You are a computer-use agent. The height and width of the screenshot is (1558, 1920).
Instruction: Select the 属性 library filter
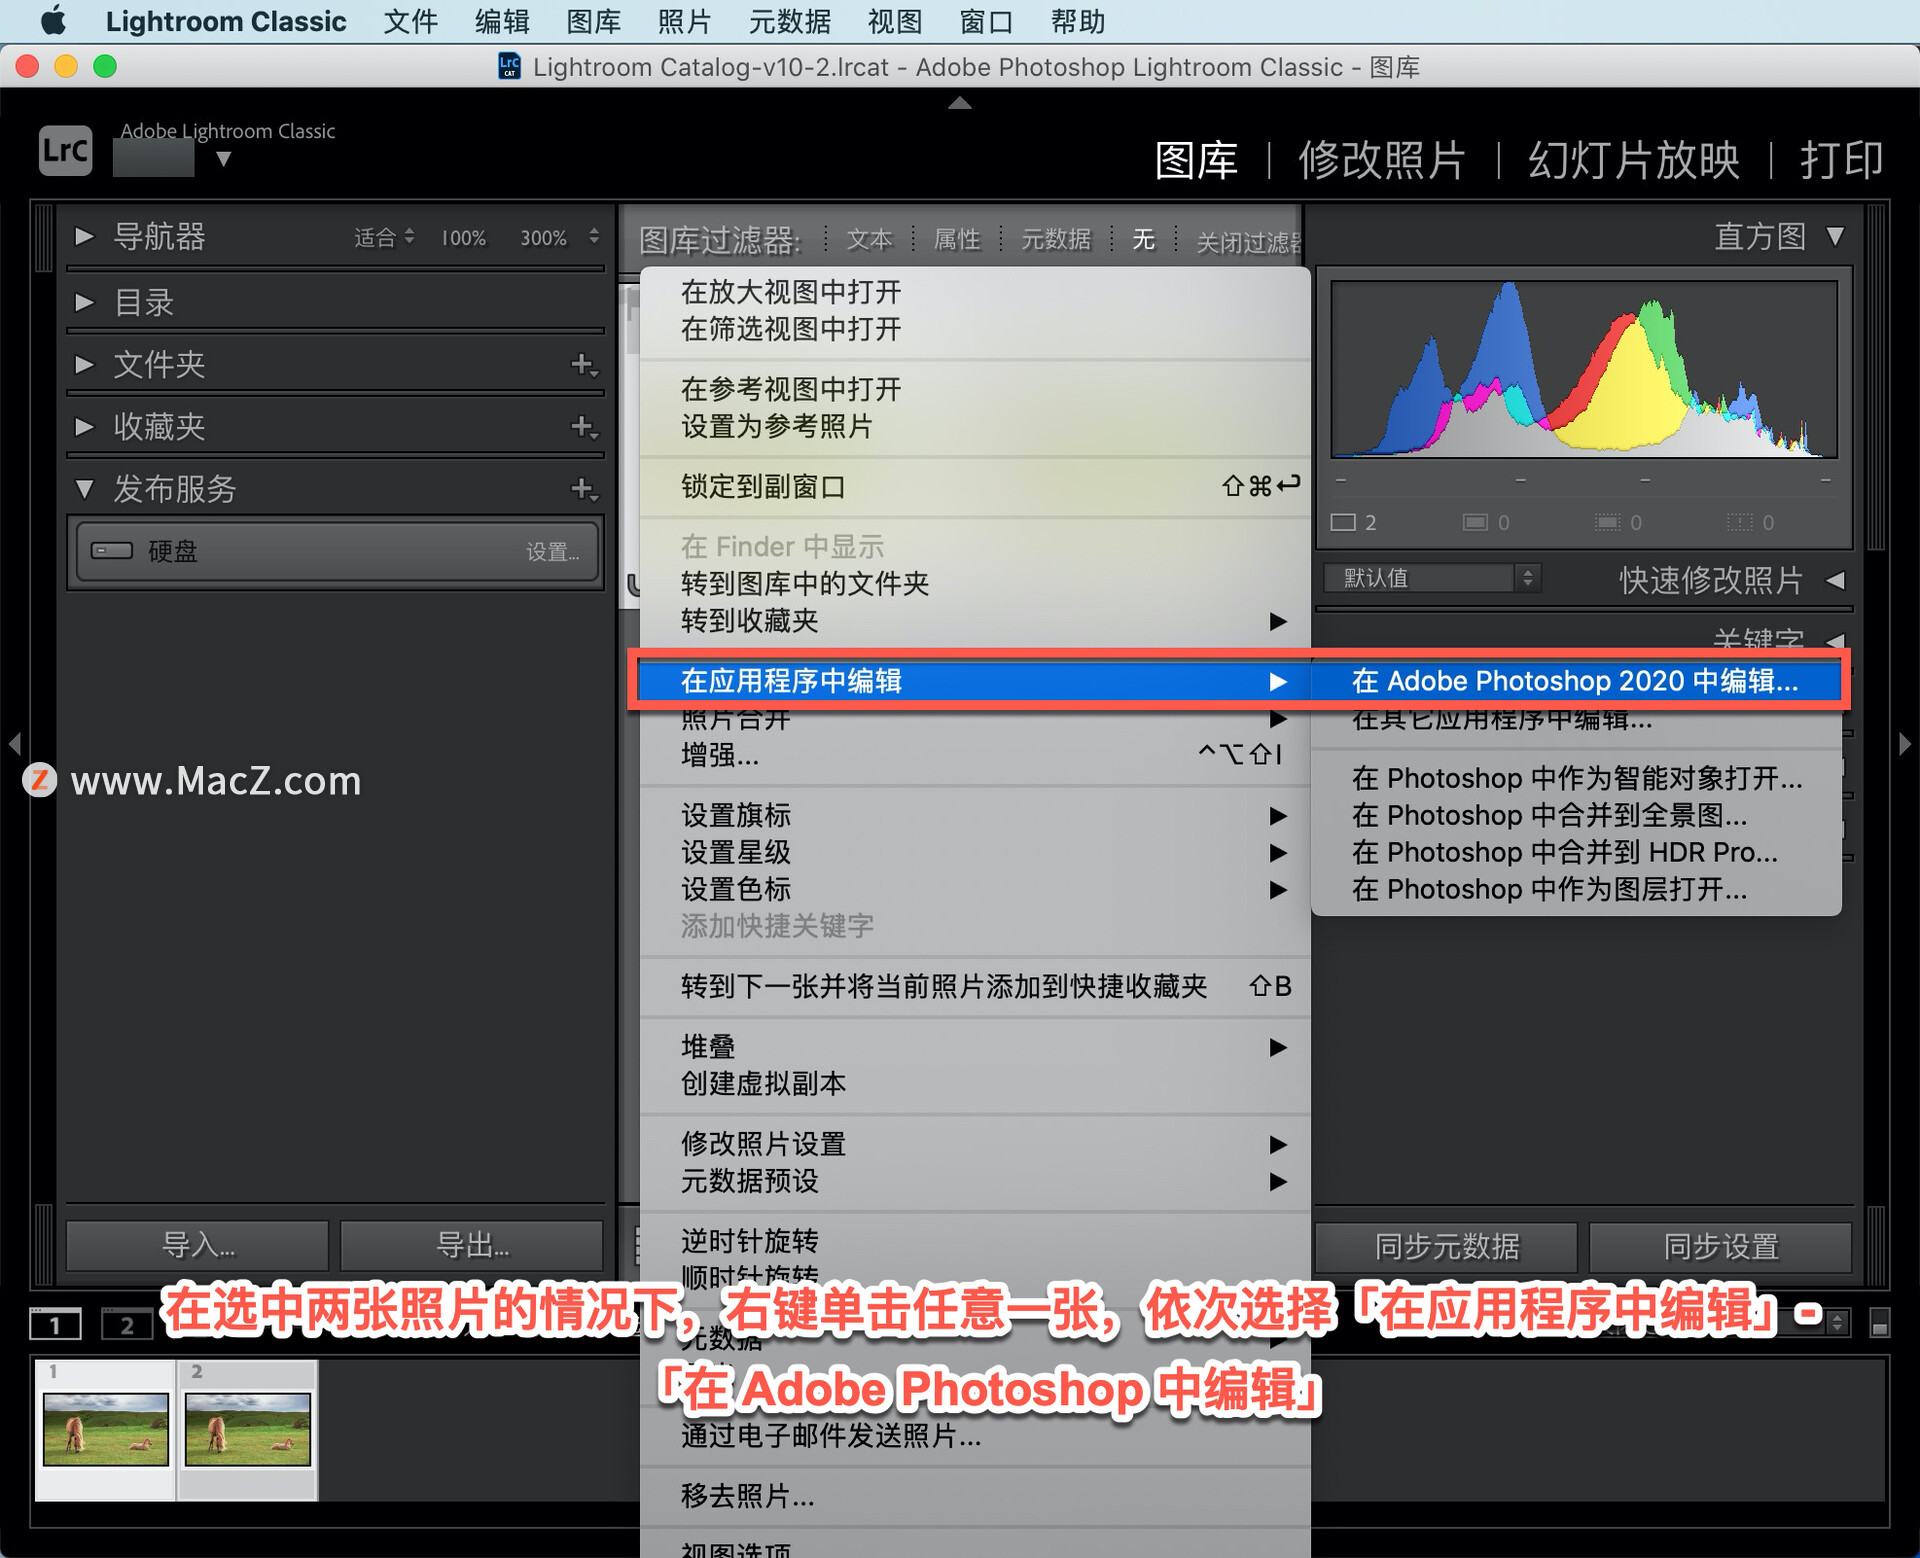point(956,240)
